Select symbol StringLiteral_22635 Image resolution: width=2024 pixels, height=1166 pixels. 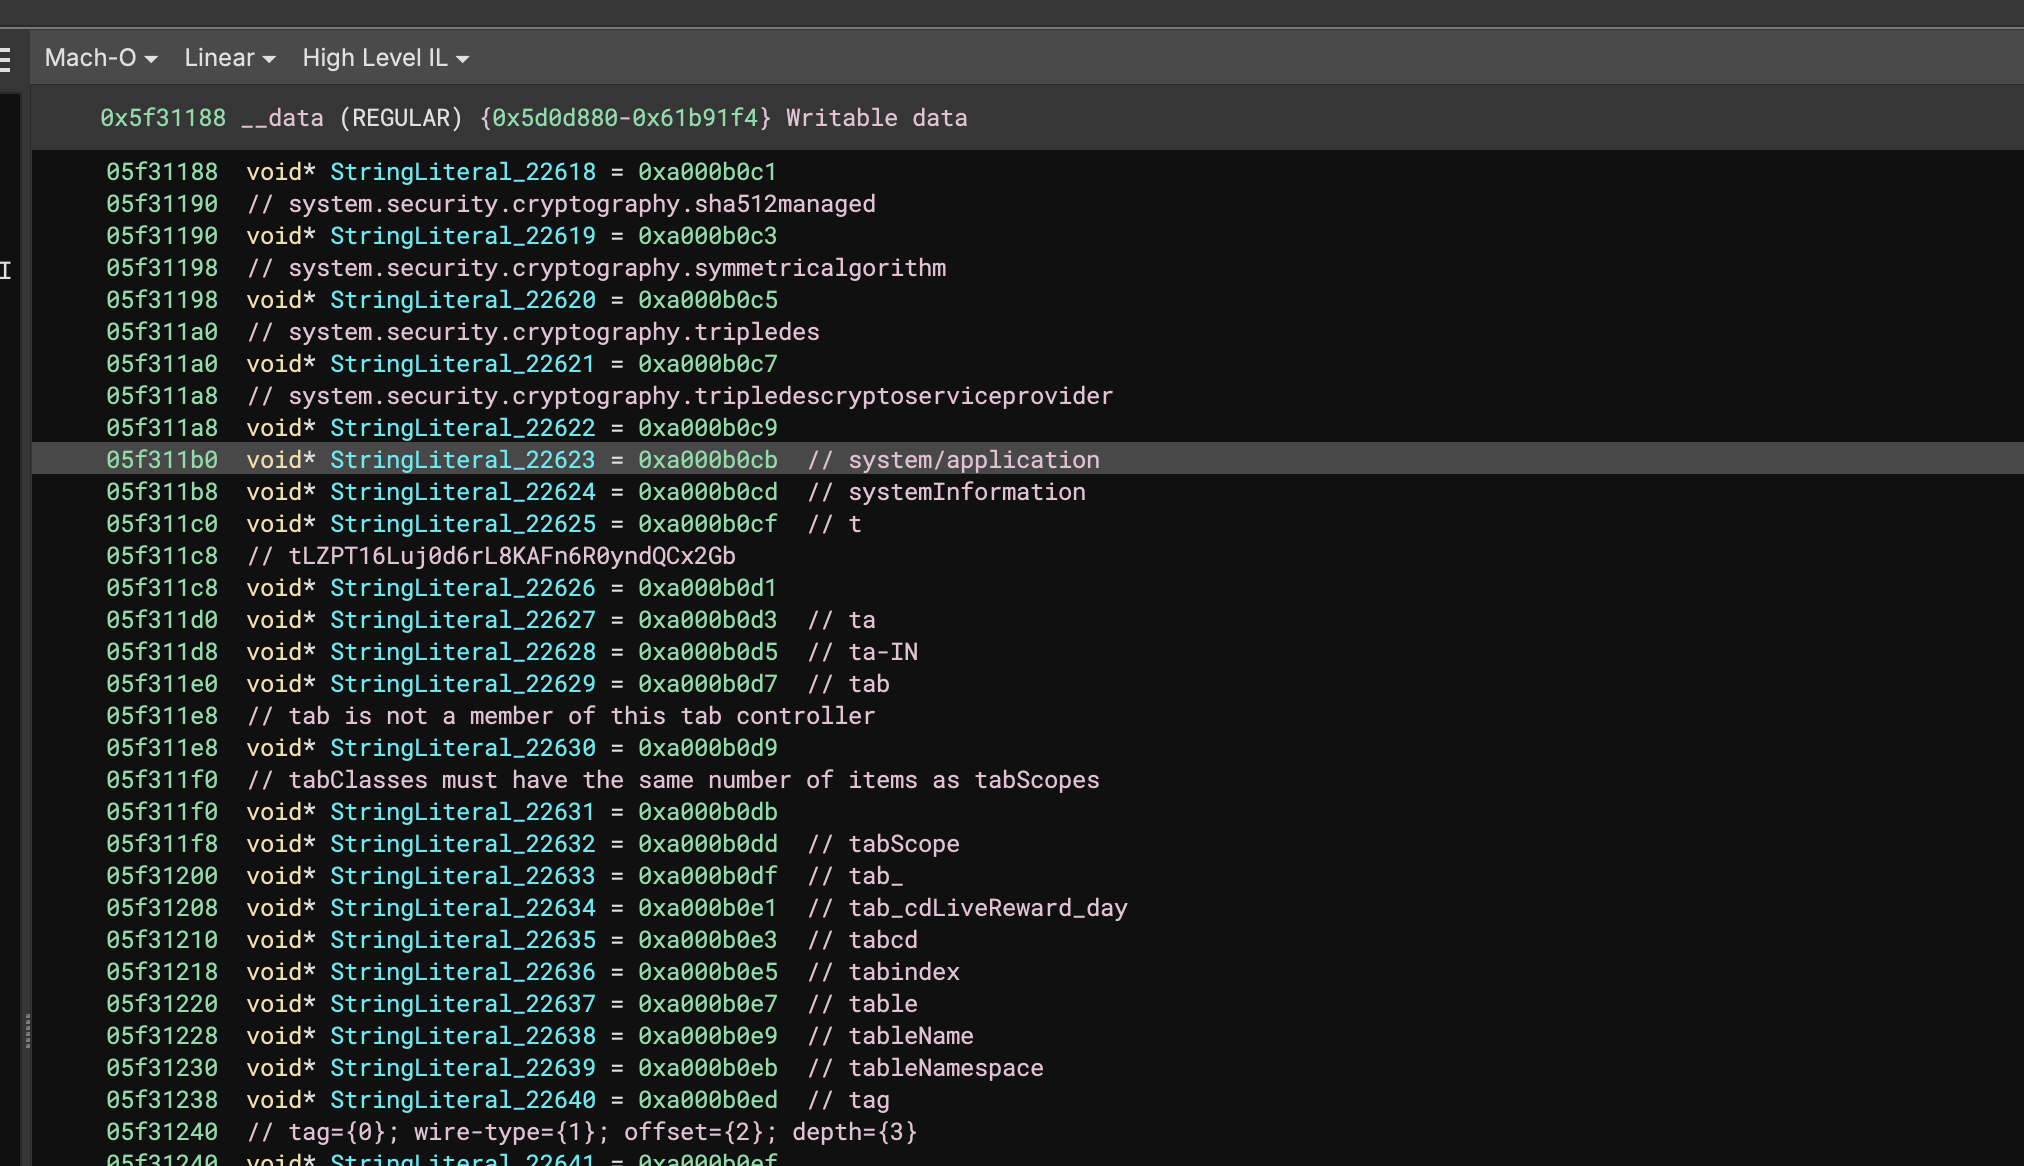pyautogui.click(x=463, y=940)
